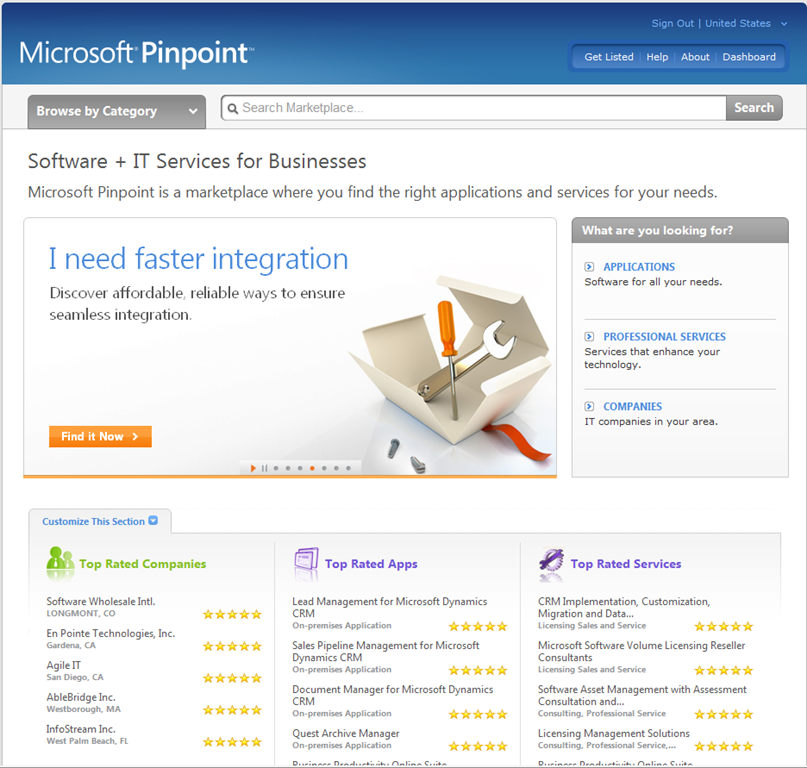Click the arrow icon beside COMPANIES
Viewport: 807px width, 768px height.
click(589, 406)
